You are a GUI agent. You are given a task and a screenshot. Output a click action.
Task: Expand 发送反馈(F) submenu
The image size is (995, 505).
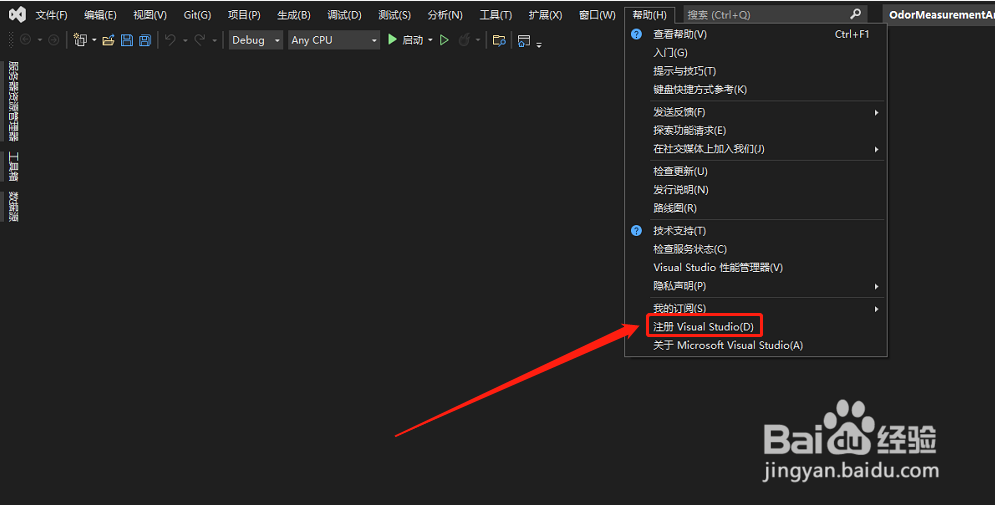[x=756, y=112]
